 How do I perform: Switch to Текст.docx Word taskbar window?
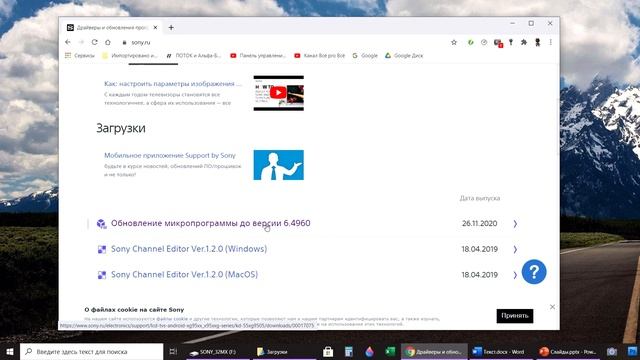501,352
